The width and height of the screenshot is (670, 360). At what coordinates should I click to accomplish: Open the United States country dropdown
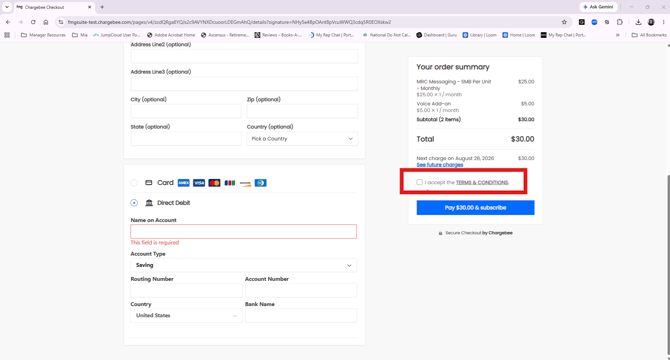(x=186, y=316)
